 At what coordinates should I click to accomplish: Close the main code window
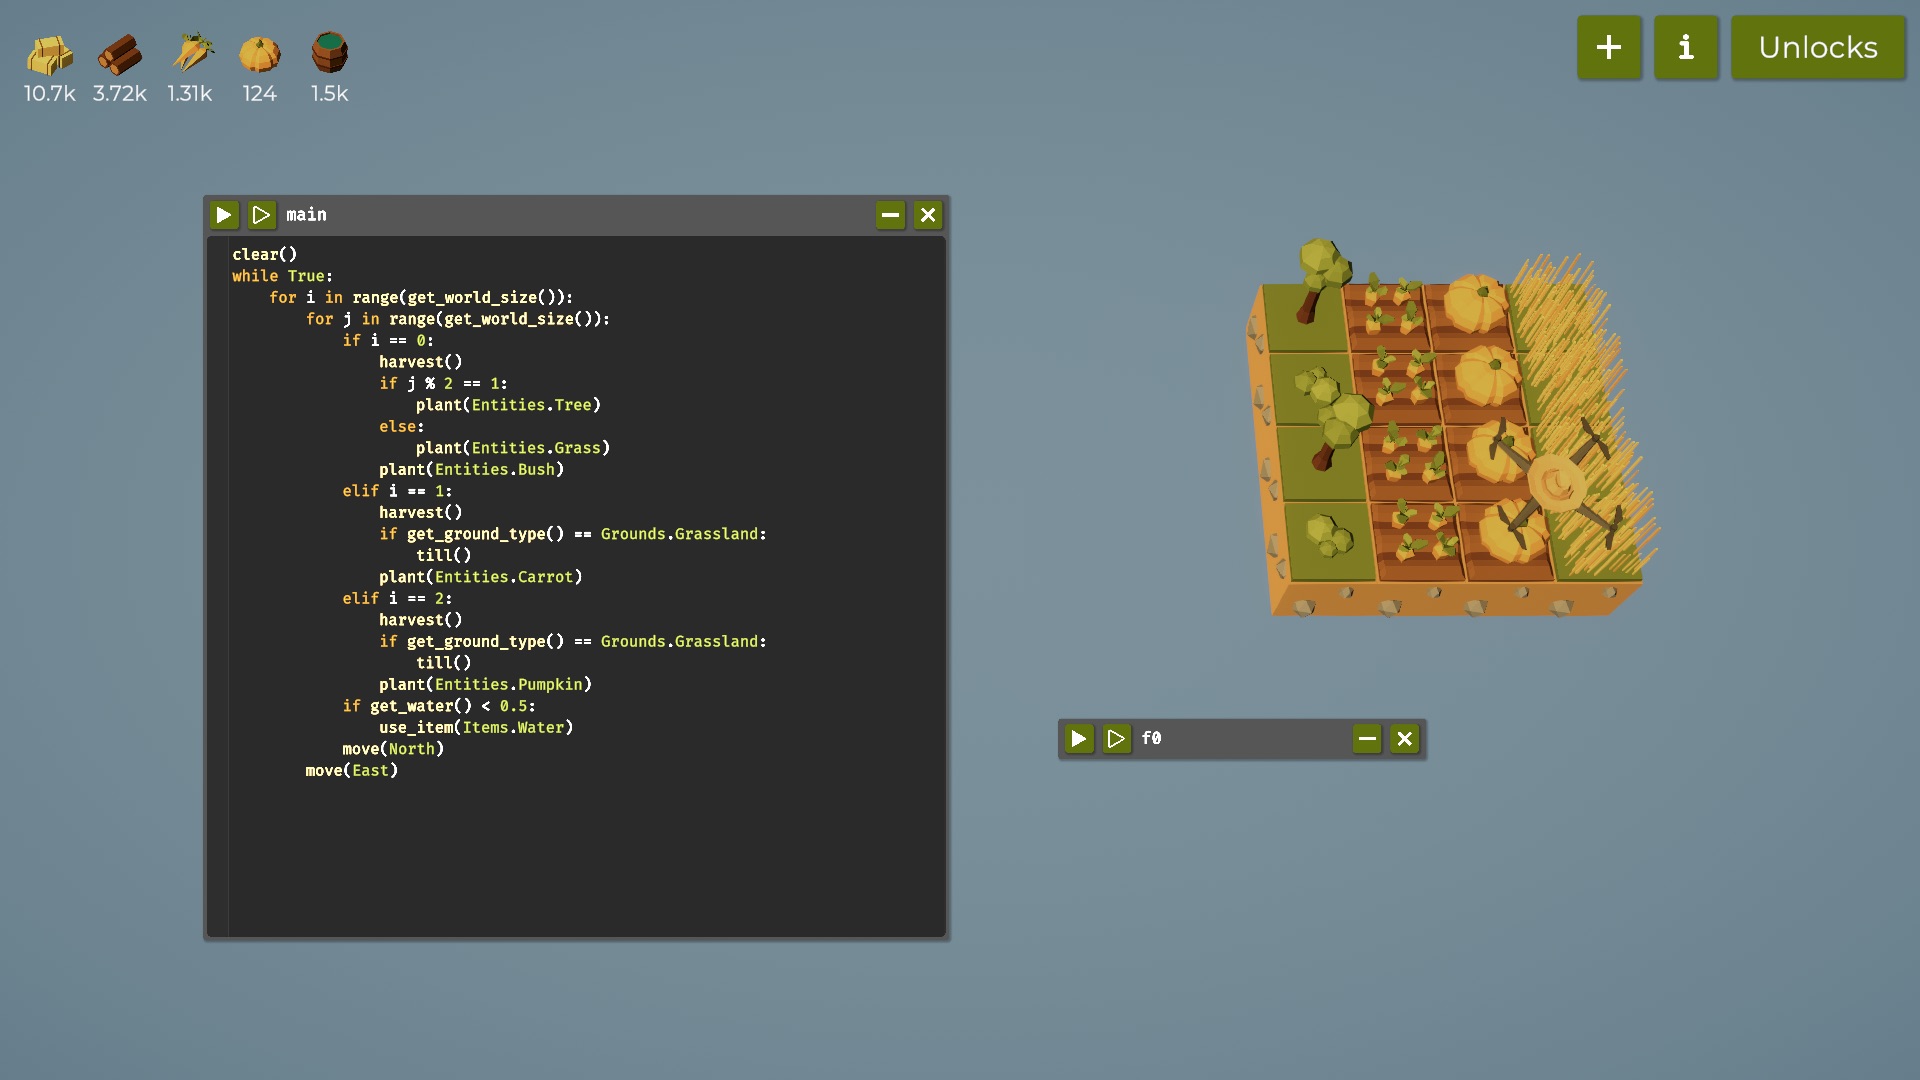pos(928,215)
